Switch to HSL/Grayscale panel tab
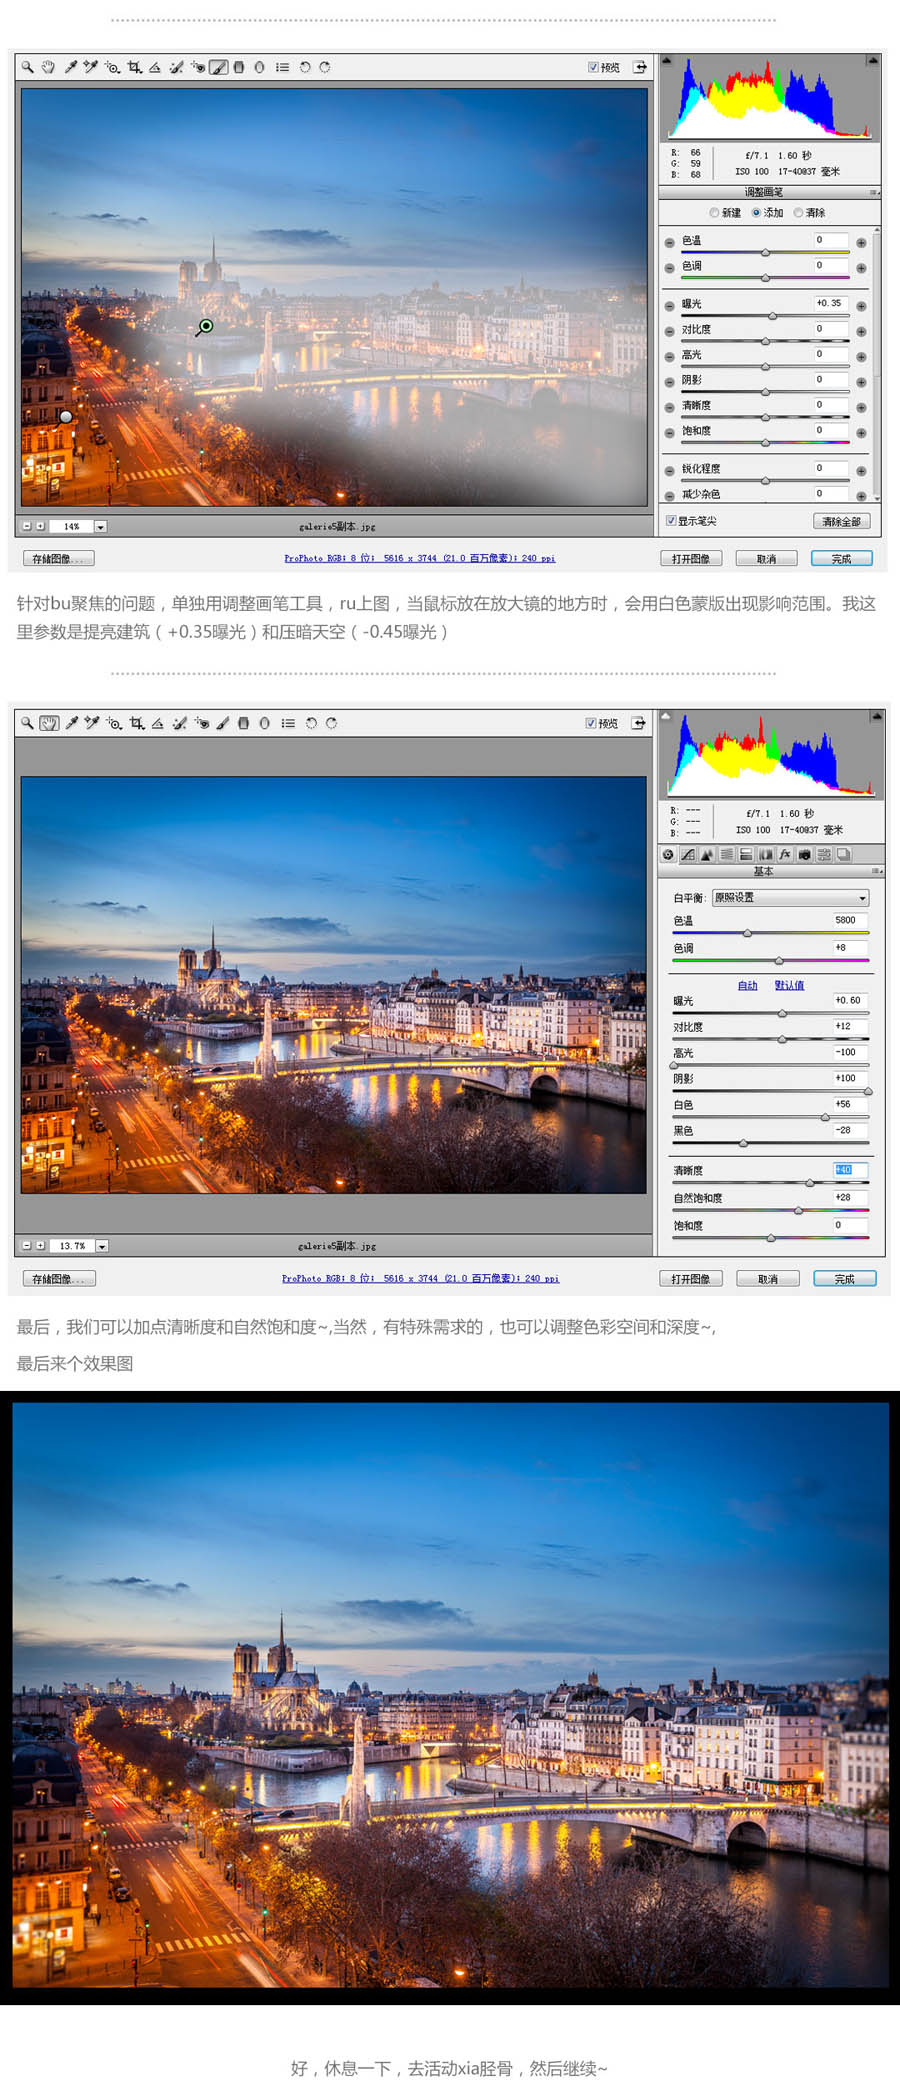Viewport: 900px width, 2096px height. point(727,855)
